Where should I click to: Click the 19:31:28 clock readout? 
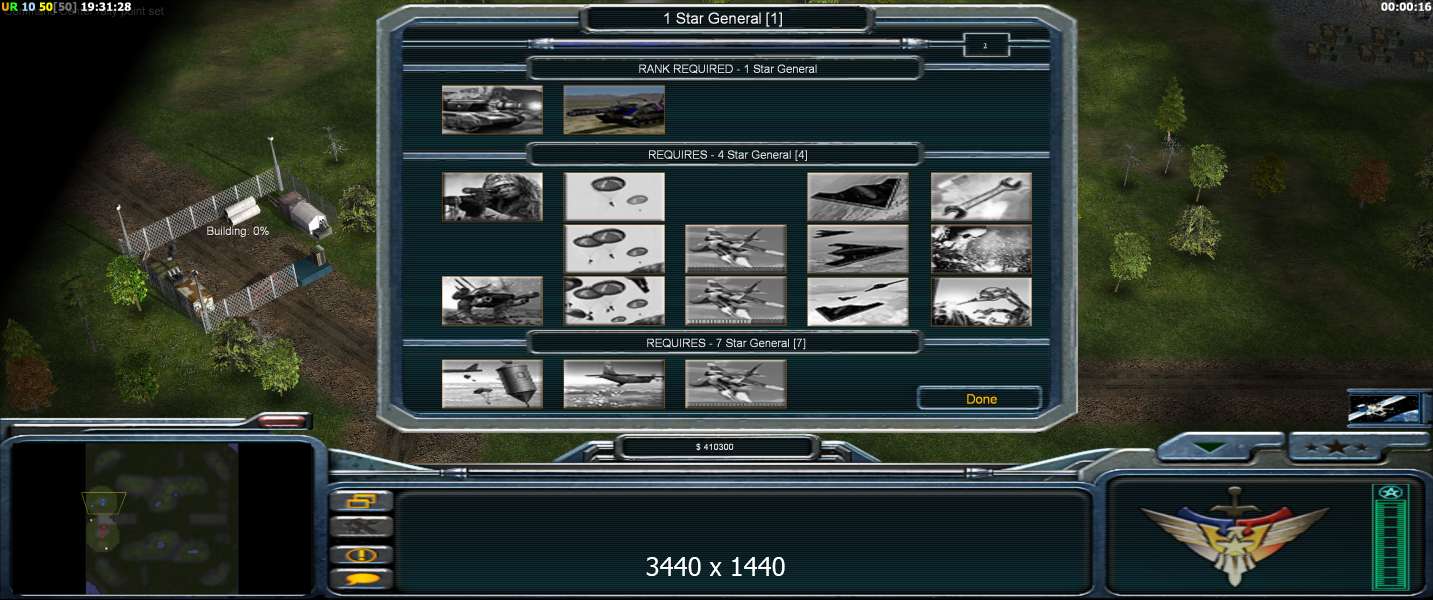[105, 6]
